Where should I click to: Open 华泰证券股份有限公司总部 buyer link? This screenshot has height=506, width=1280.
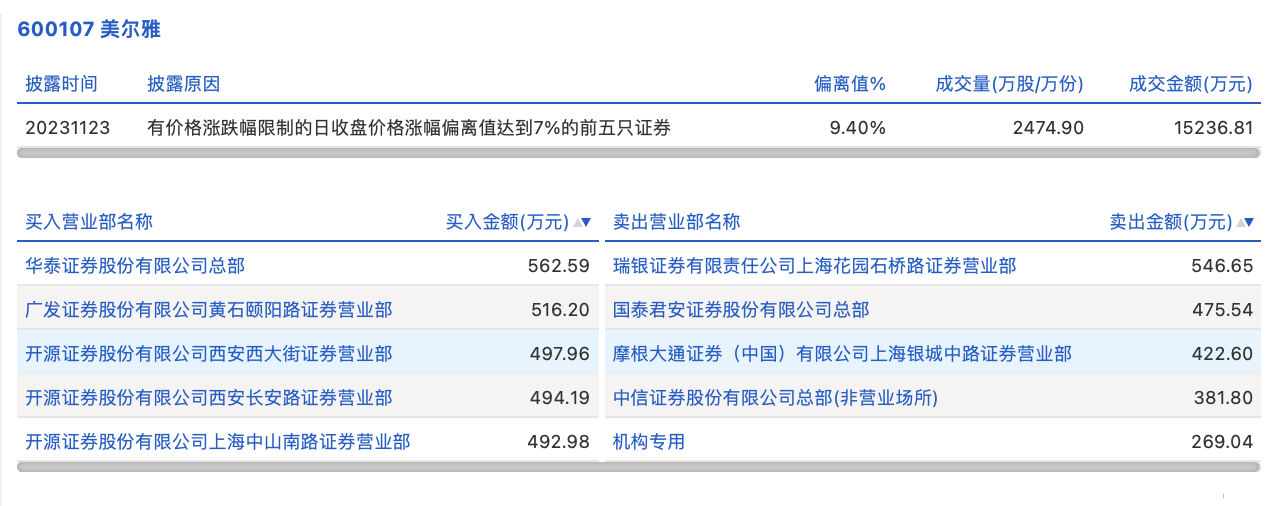pos(135,266)
